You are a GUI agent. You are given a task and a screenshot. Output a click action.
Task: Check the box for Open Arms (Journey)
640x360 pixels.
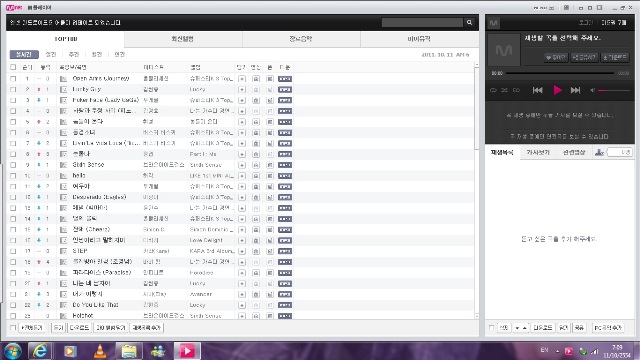tap(13, 78)
